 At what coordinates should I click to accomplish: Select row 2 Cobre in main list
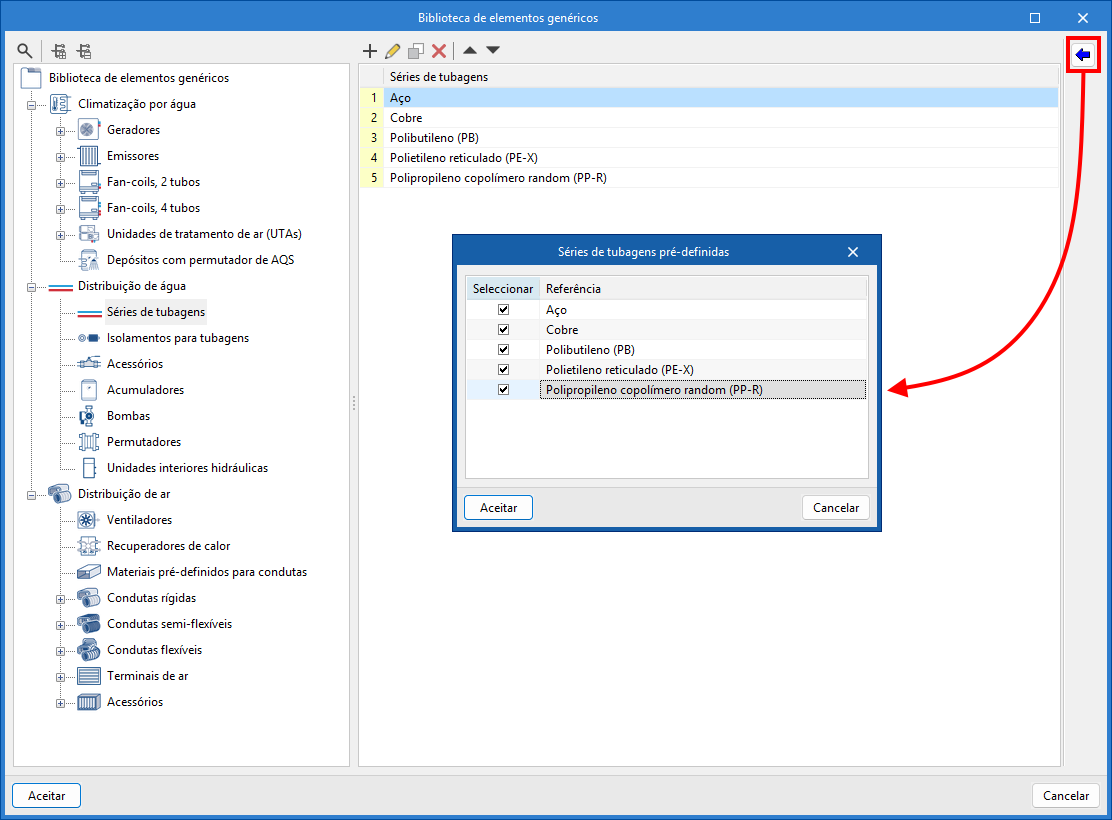(709, 118)
